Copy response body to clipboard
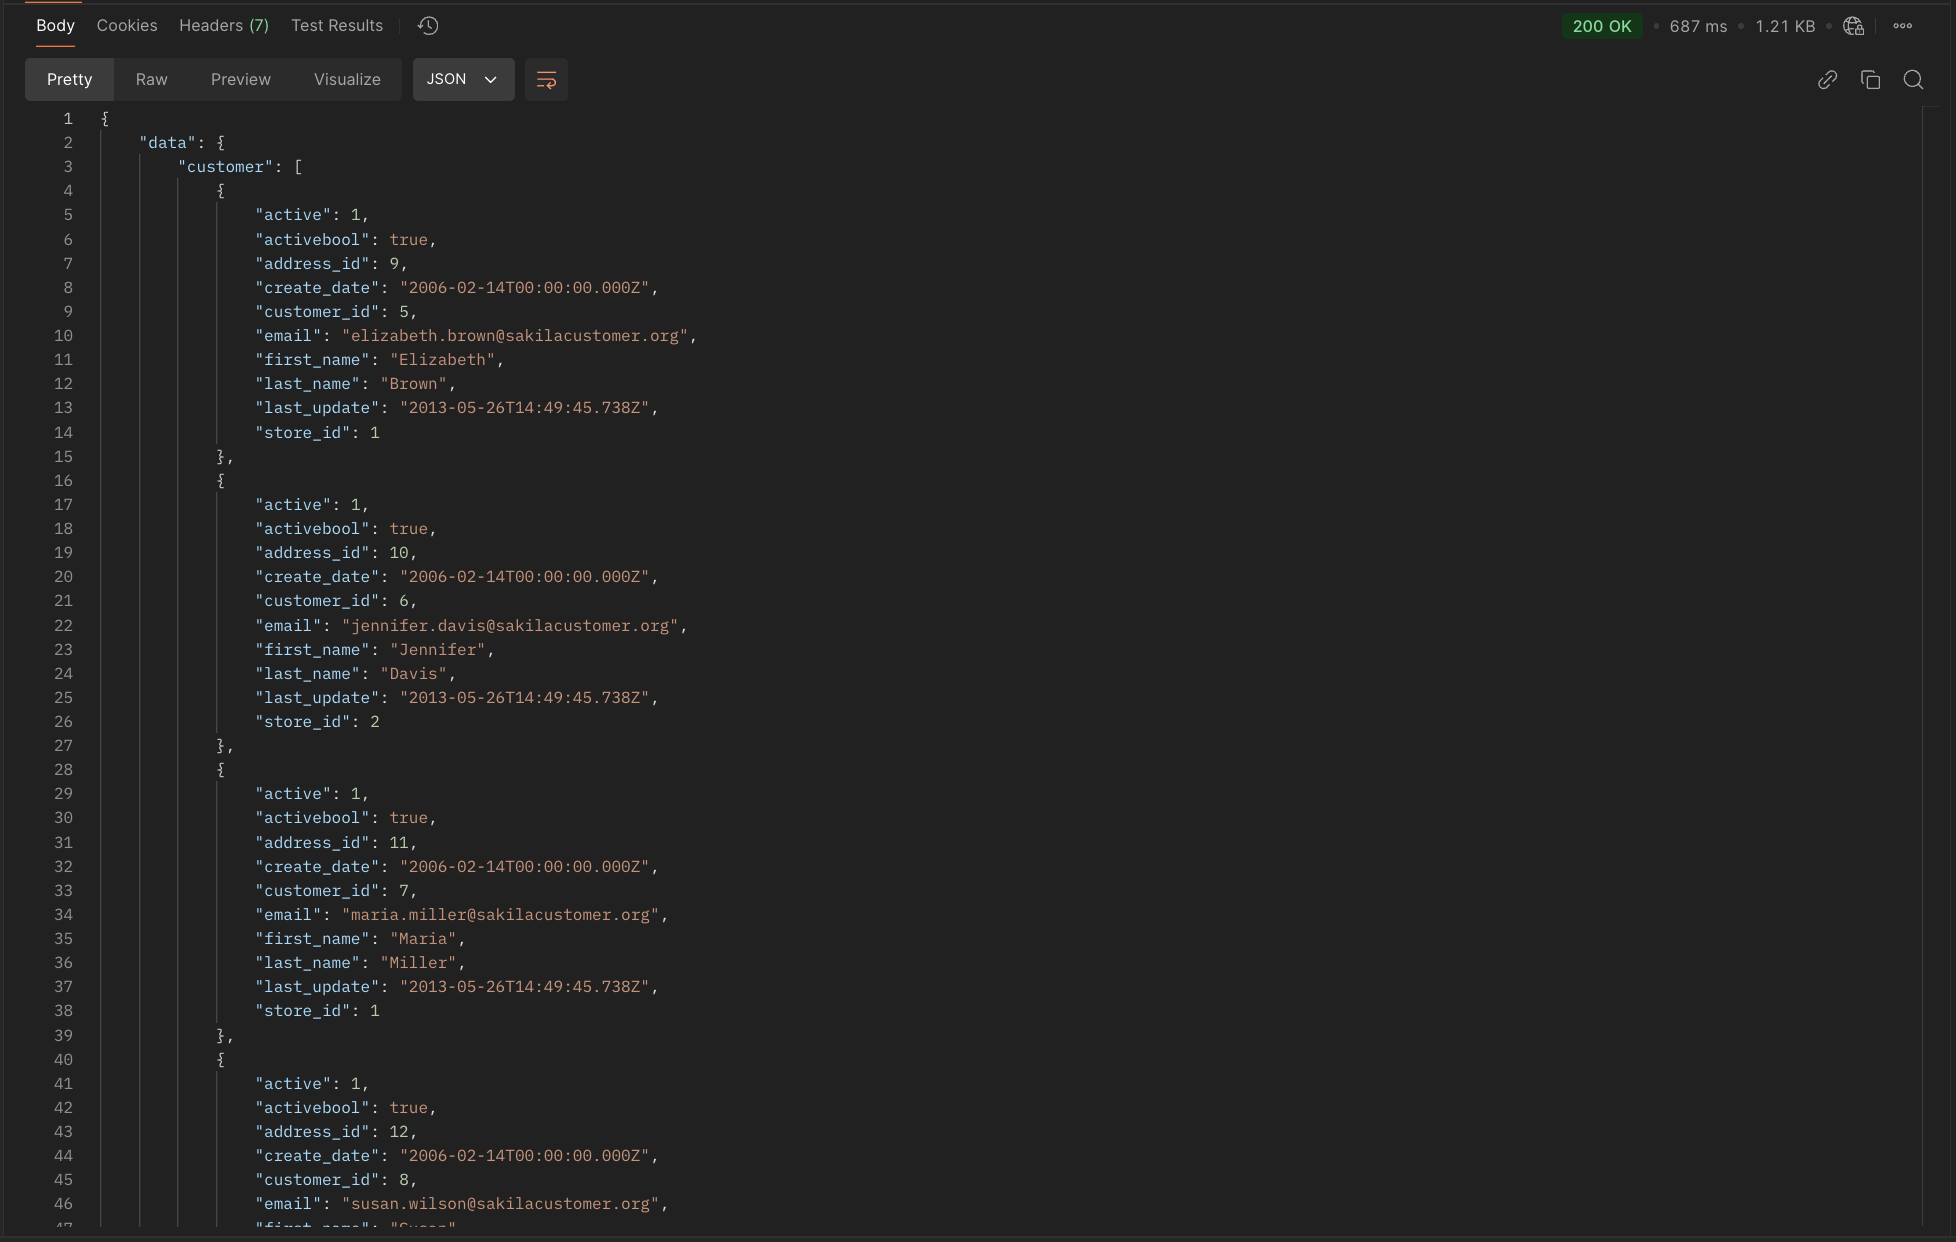The height and width of the screenshot is (1242, 1956). click(1870, 80)
